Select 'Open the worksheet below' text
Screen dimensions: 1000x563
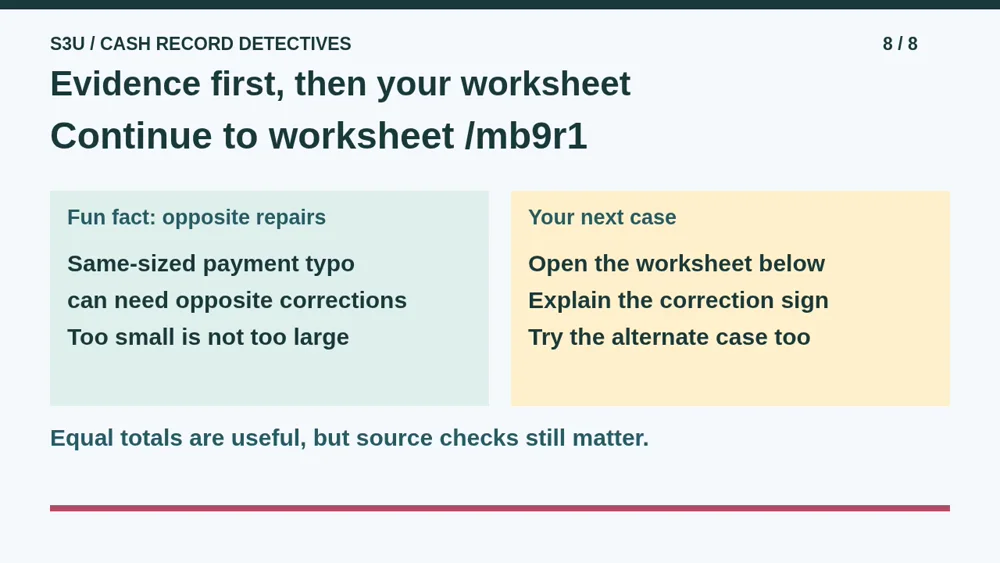coord(677,264)
